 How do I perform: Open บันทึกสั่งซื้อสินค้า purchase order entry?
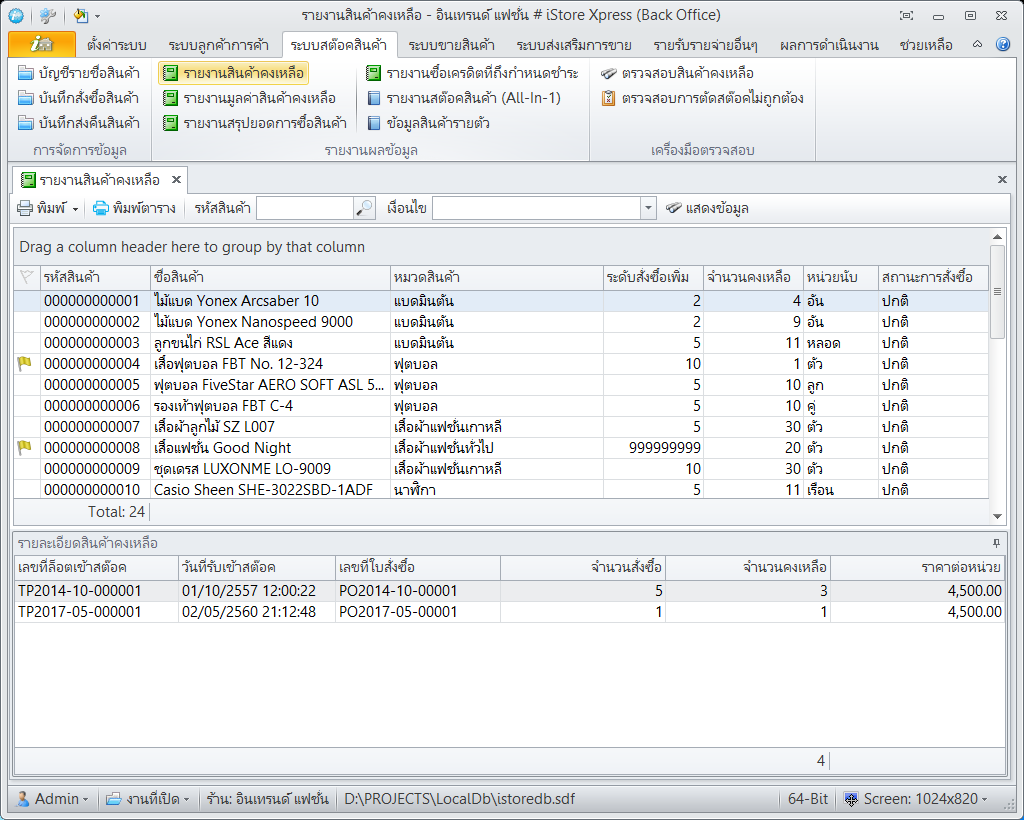click(x=79, y=98)
